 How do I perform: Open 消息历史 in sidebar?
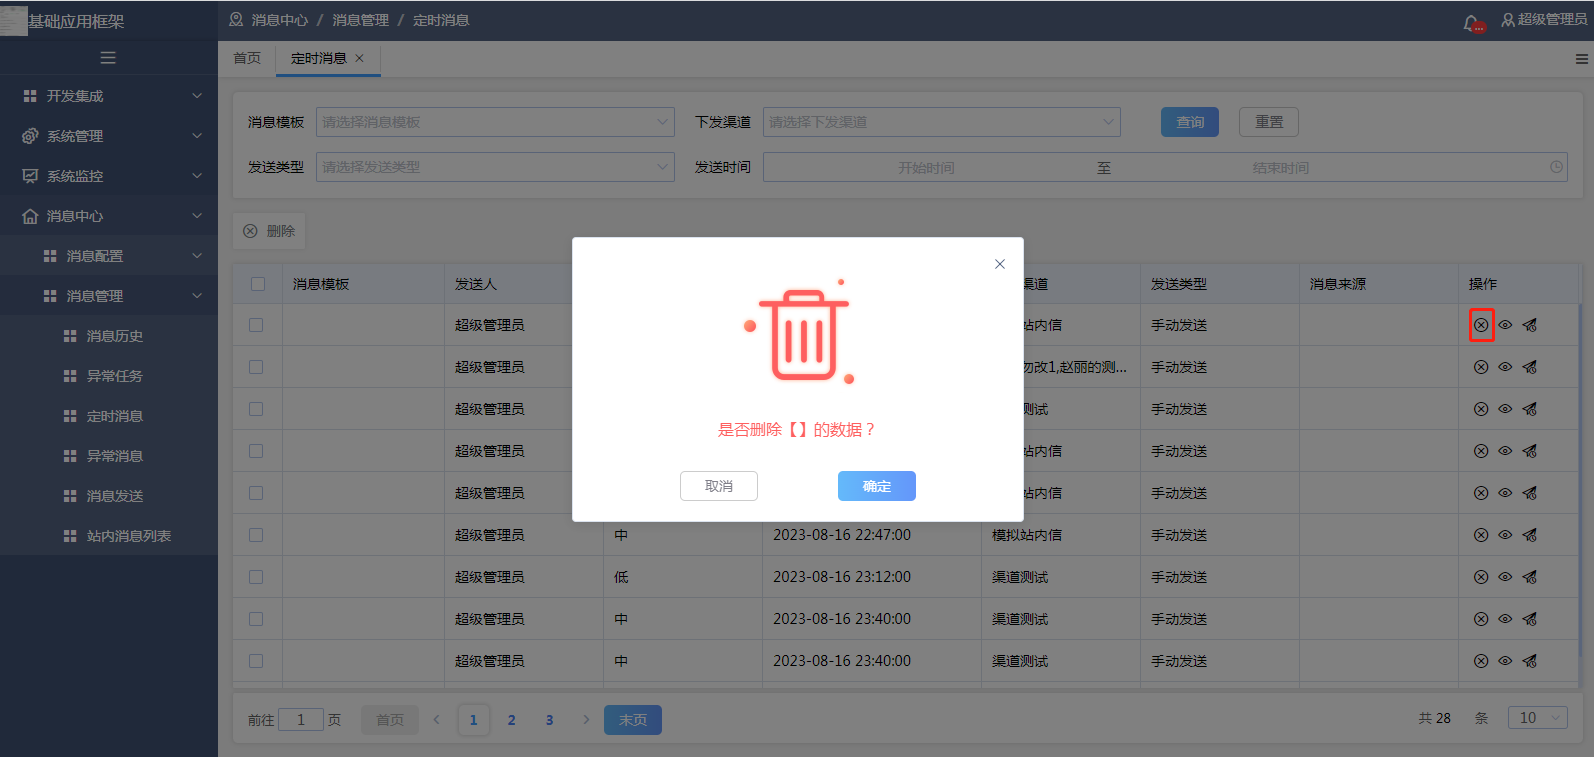point(115,336)
